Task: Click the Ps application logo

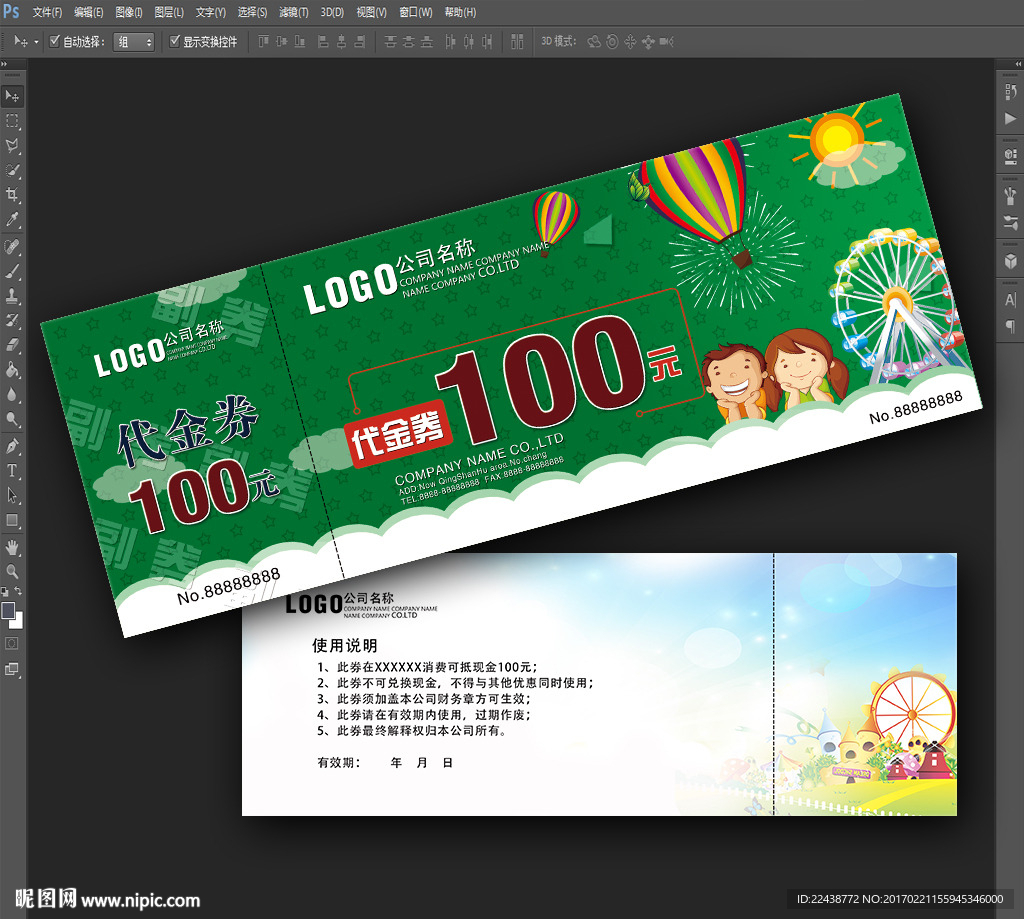Action: tap(11, 12)
